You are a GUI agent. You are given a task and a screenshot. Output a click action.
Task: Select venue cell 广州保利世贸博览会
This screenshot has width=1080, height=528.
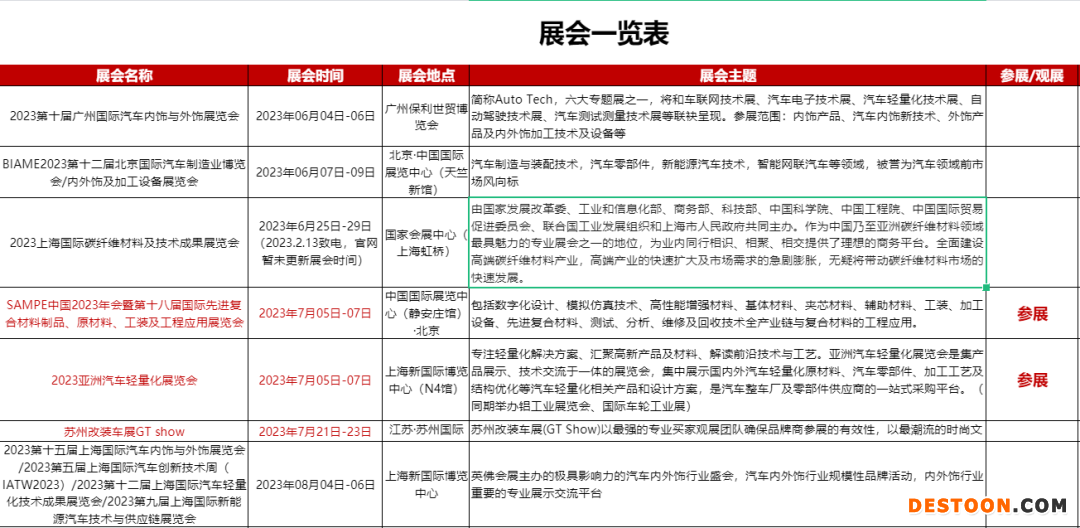tap(426, 116)
